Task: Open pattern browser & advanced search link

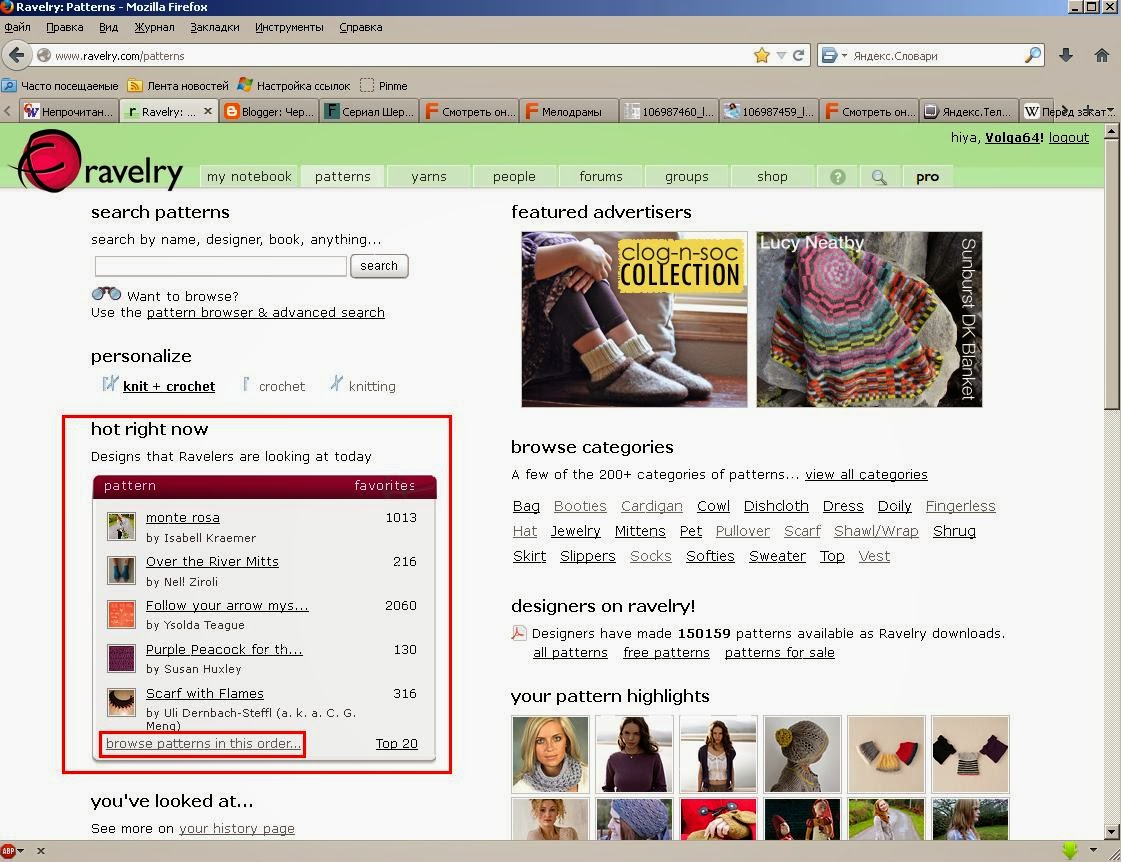Action: tap(265, 312)
